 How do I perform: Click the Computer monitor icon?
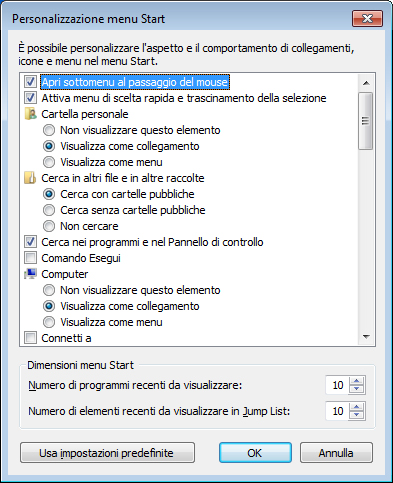coord(30,274)
